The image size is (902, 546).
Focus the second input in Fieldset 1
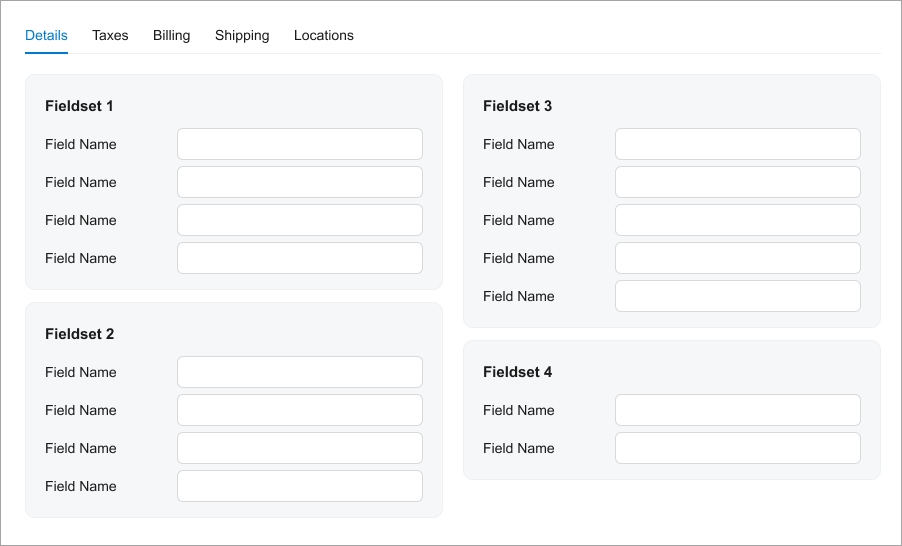coord(300,182)
